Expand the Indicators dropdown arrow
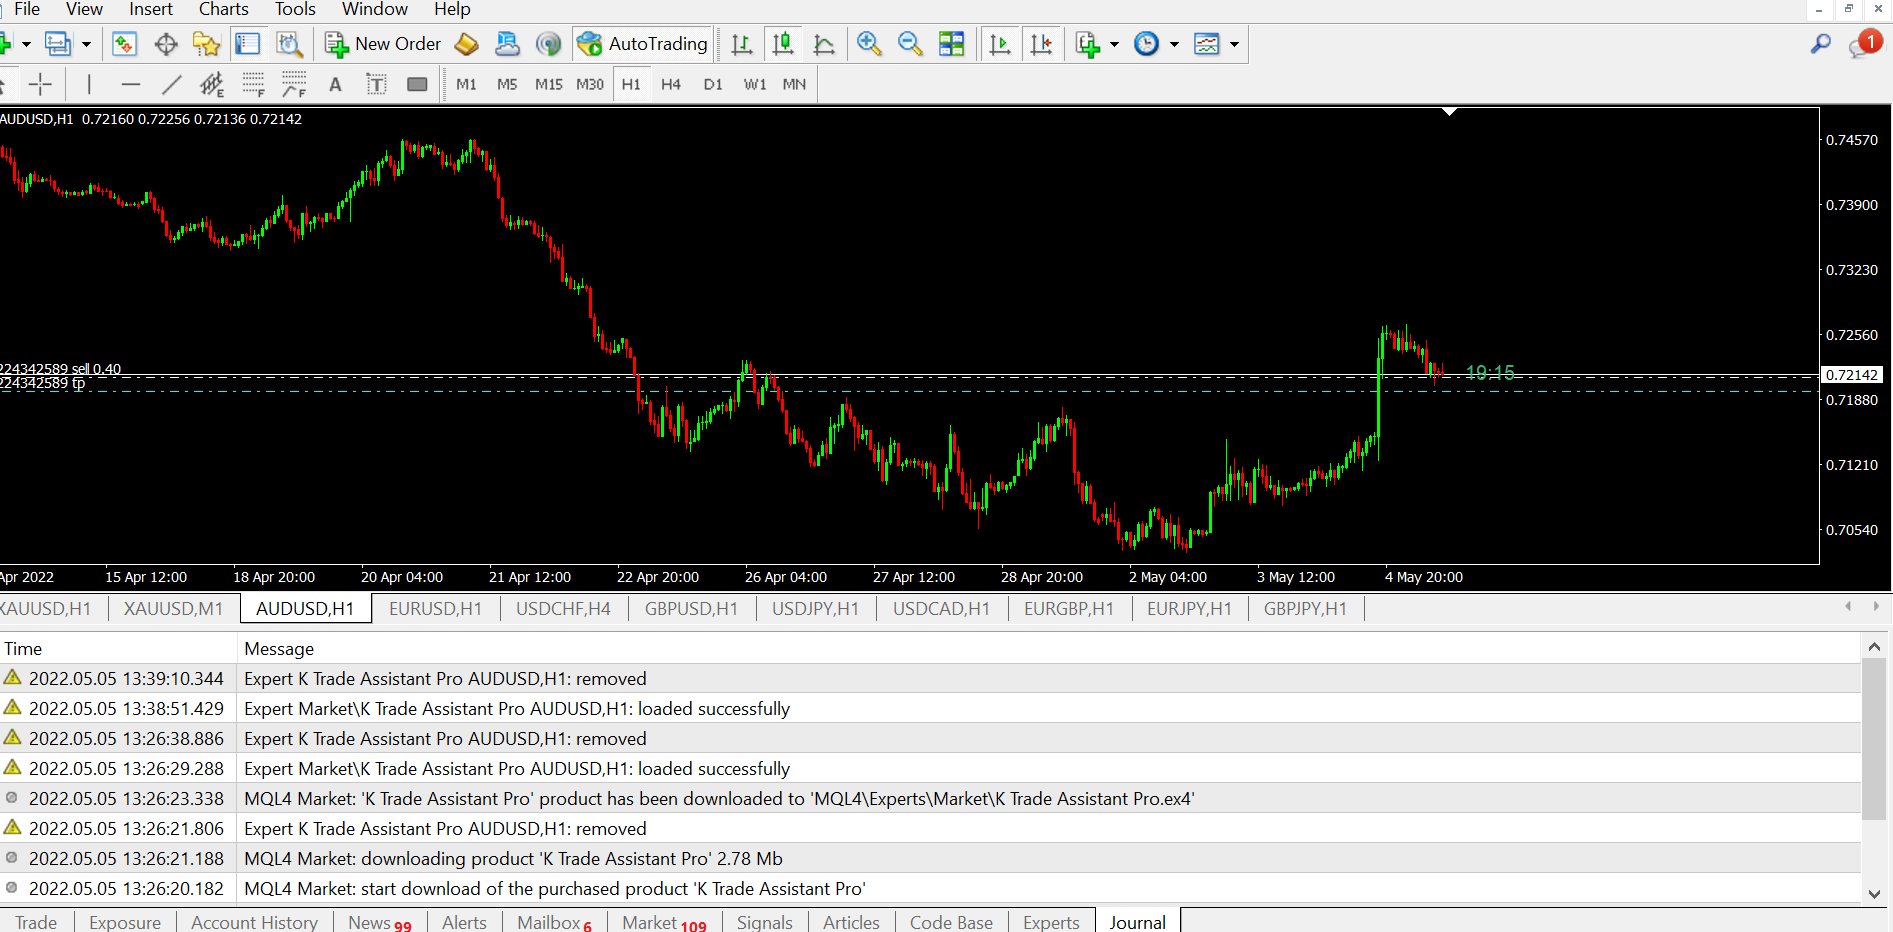The width and height of the screenshot is (1893, 932). point(1114,44)
